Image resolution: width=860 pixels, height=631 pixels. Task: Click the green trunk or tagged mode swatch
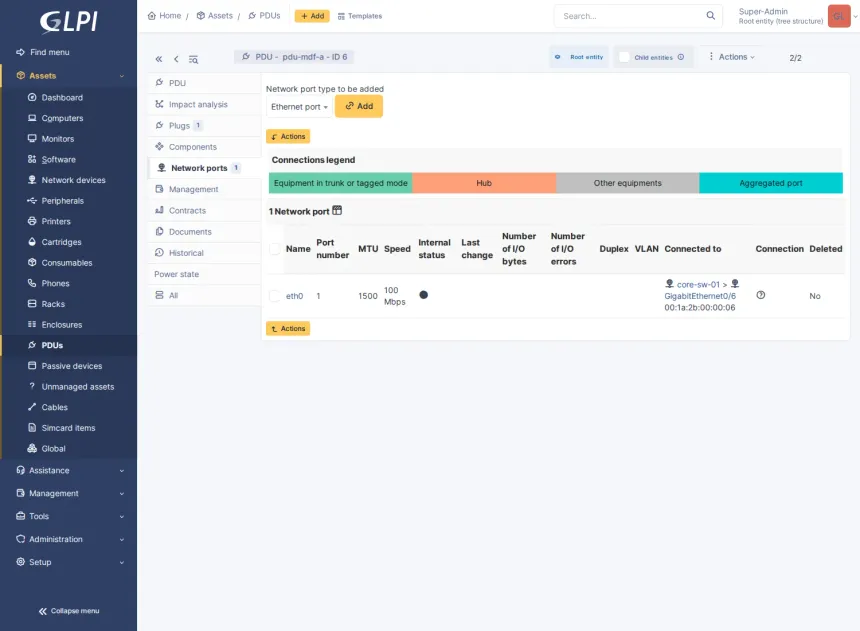pos(341,183)
